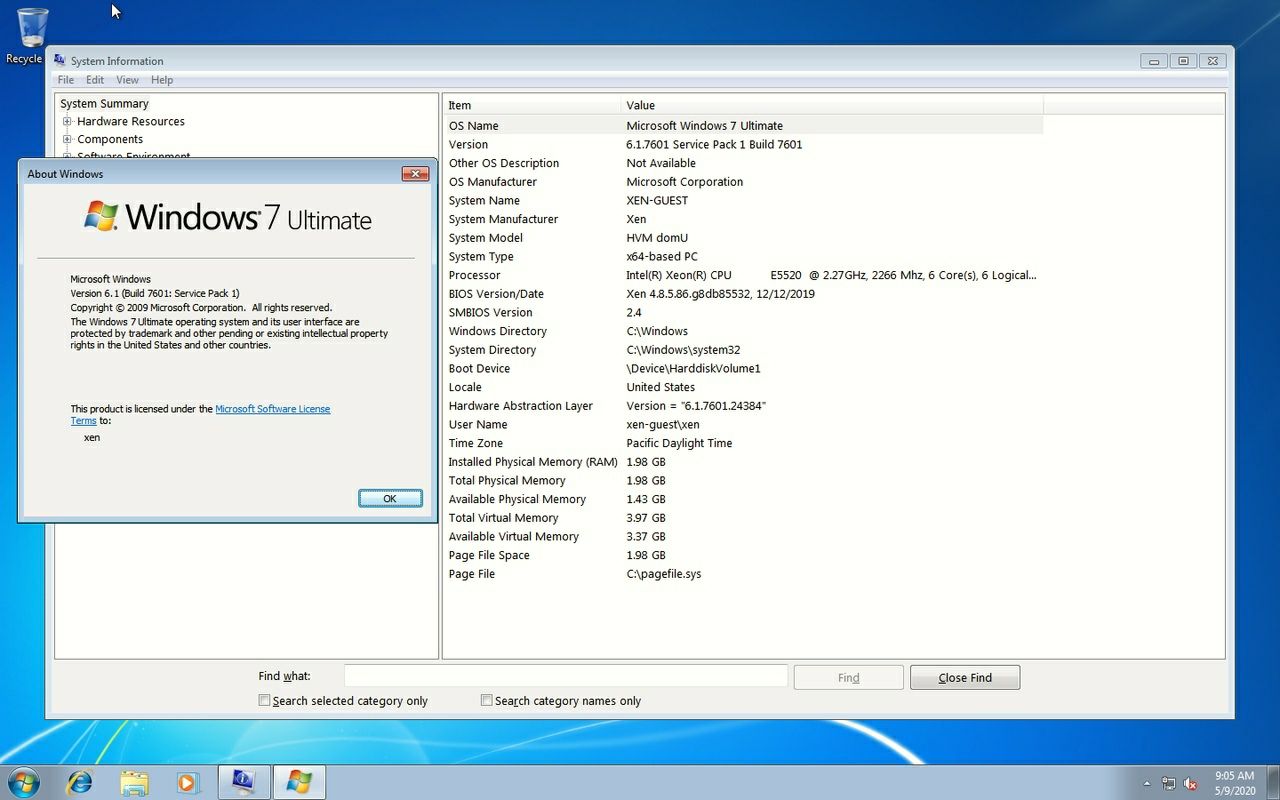Expand the Hardware Resources node

(x=67, y=121)
